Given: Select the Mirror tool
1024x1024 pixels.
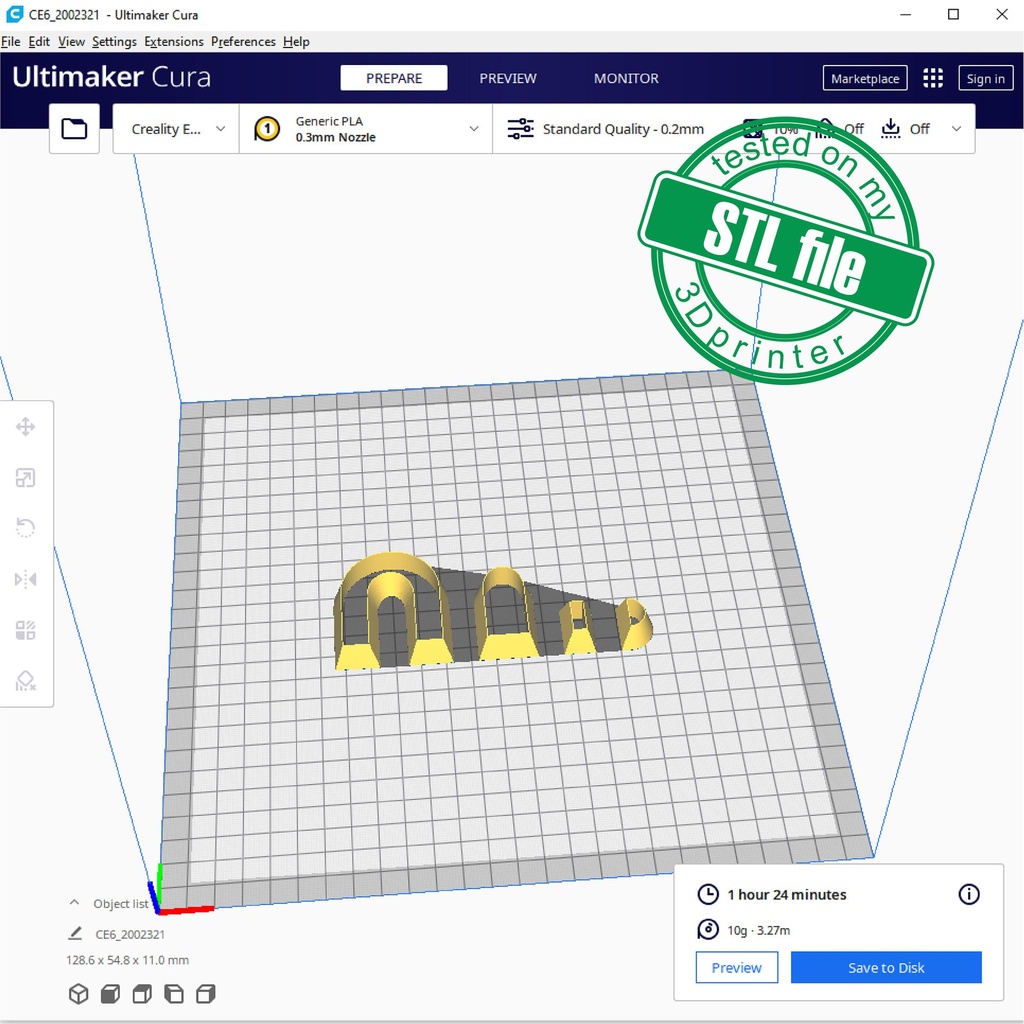Looking at the screenshot, I should [x=26, y=579].
